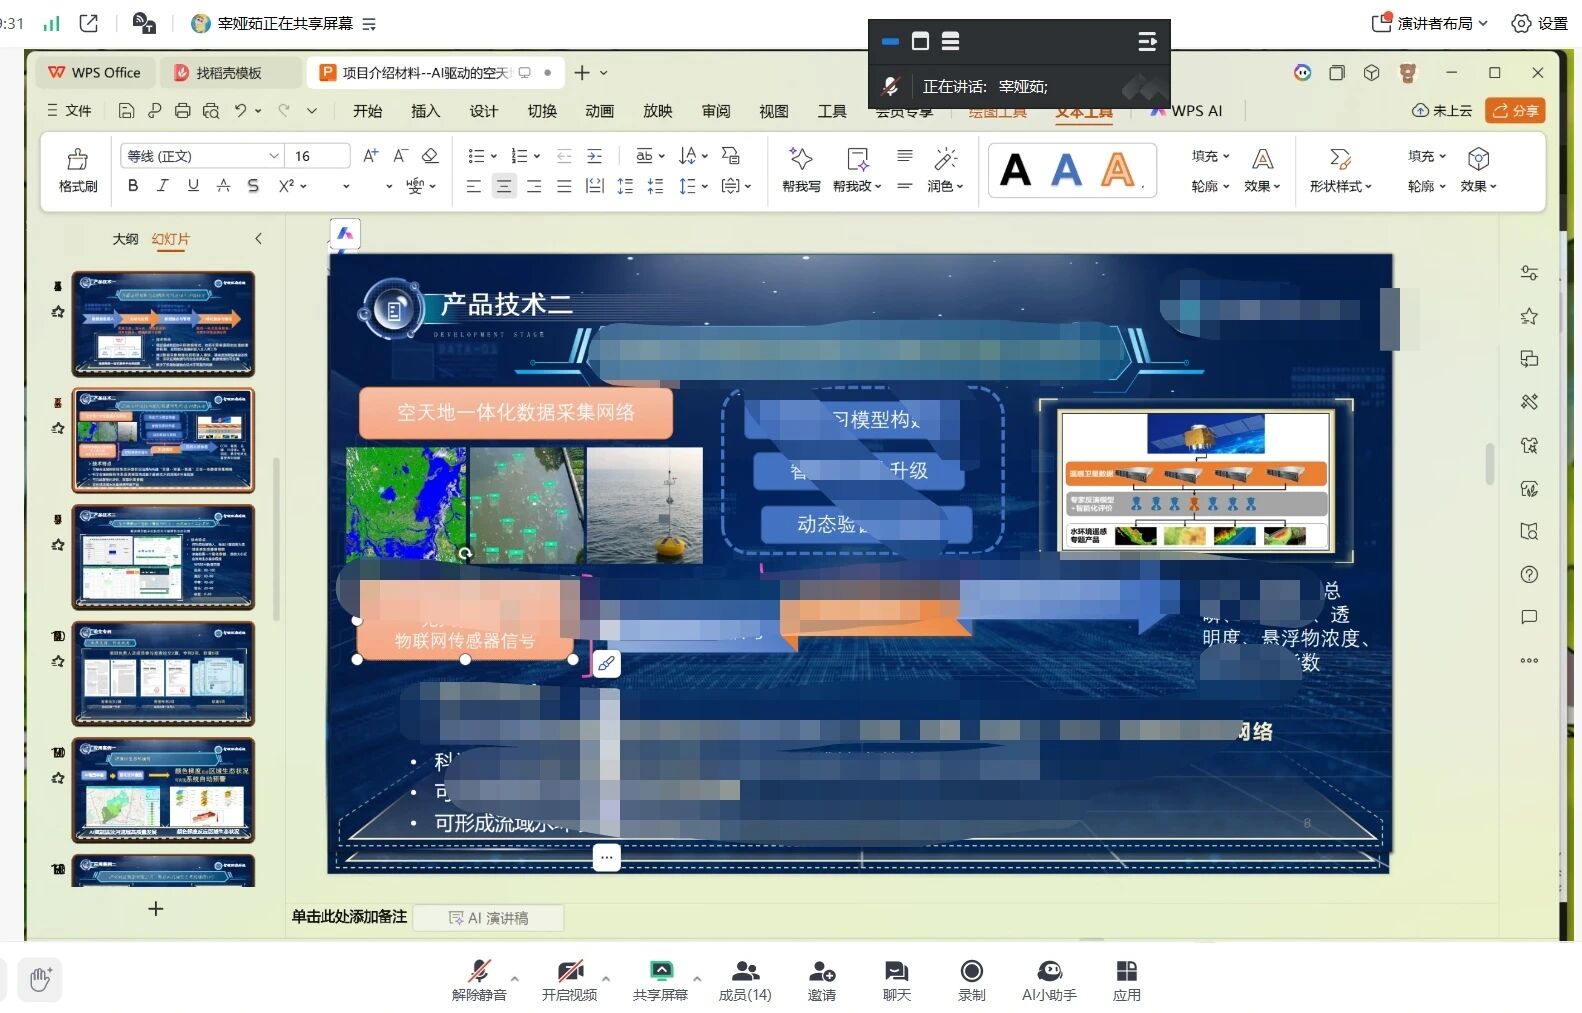Toggle italic formatting

163,186
